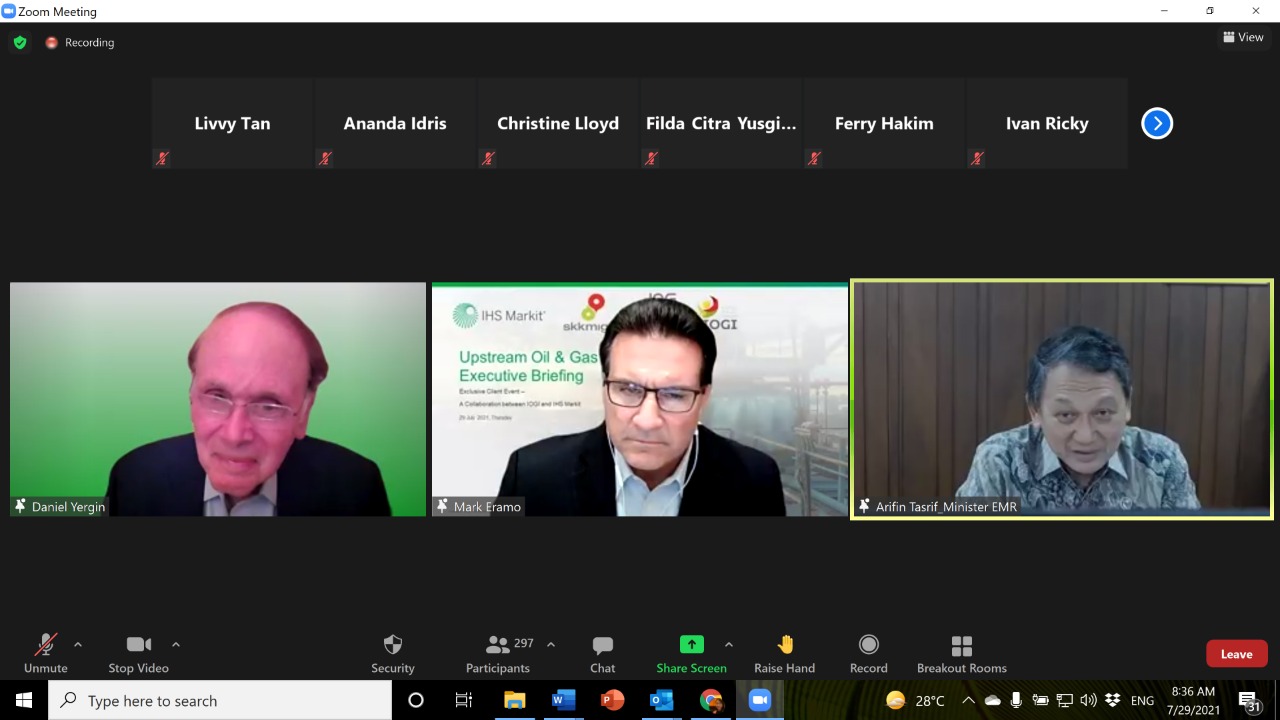This screenshot has height=720, width=1280.
Task: Click pin icon next to Mark Eramo
Action: click(442, 506)
